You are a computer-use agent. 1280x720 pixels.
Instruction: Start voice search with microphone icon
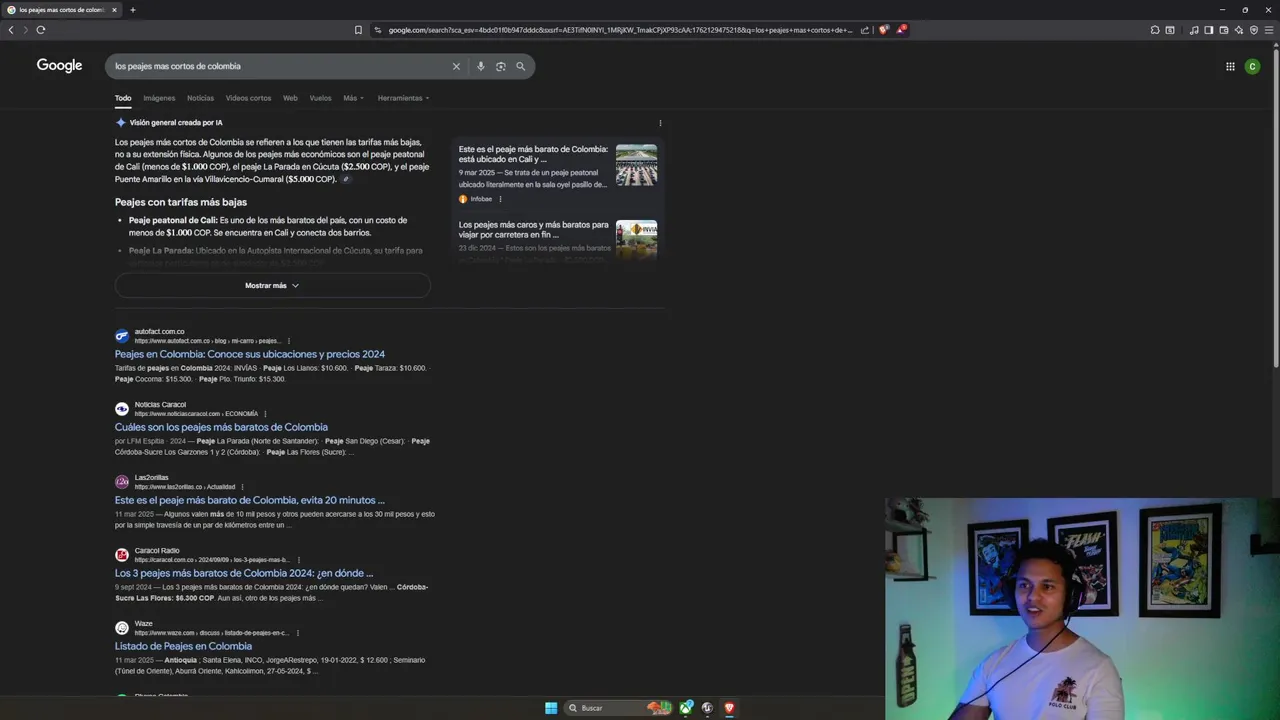coord(481,66)
